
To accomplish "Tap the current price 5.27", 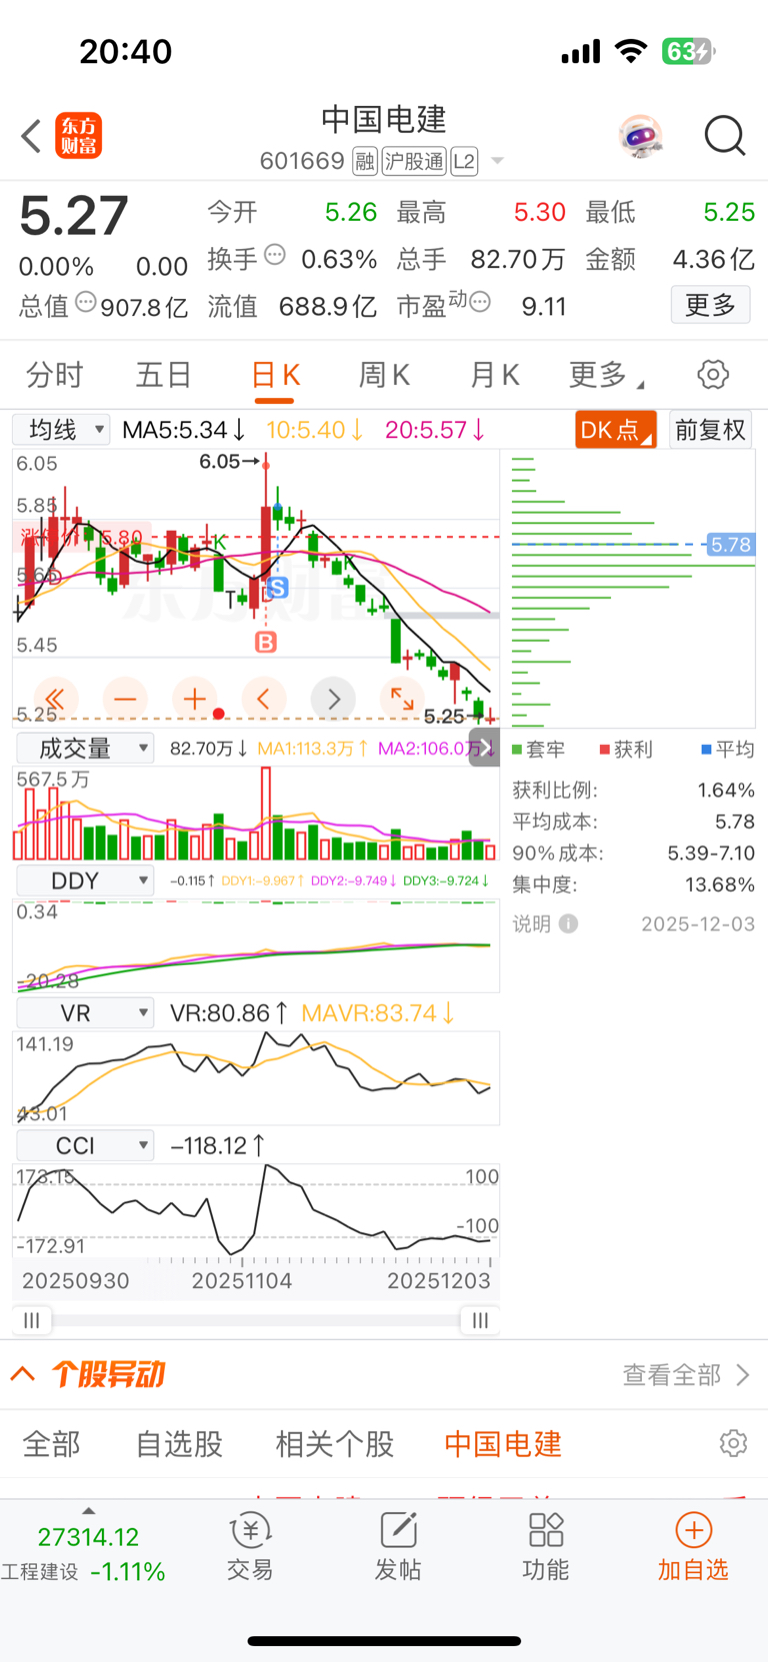I will click(x=74, y=216).
